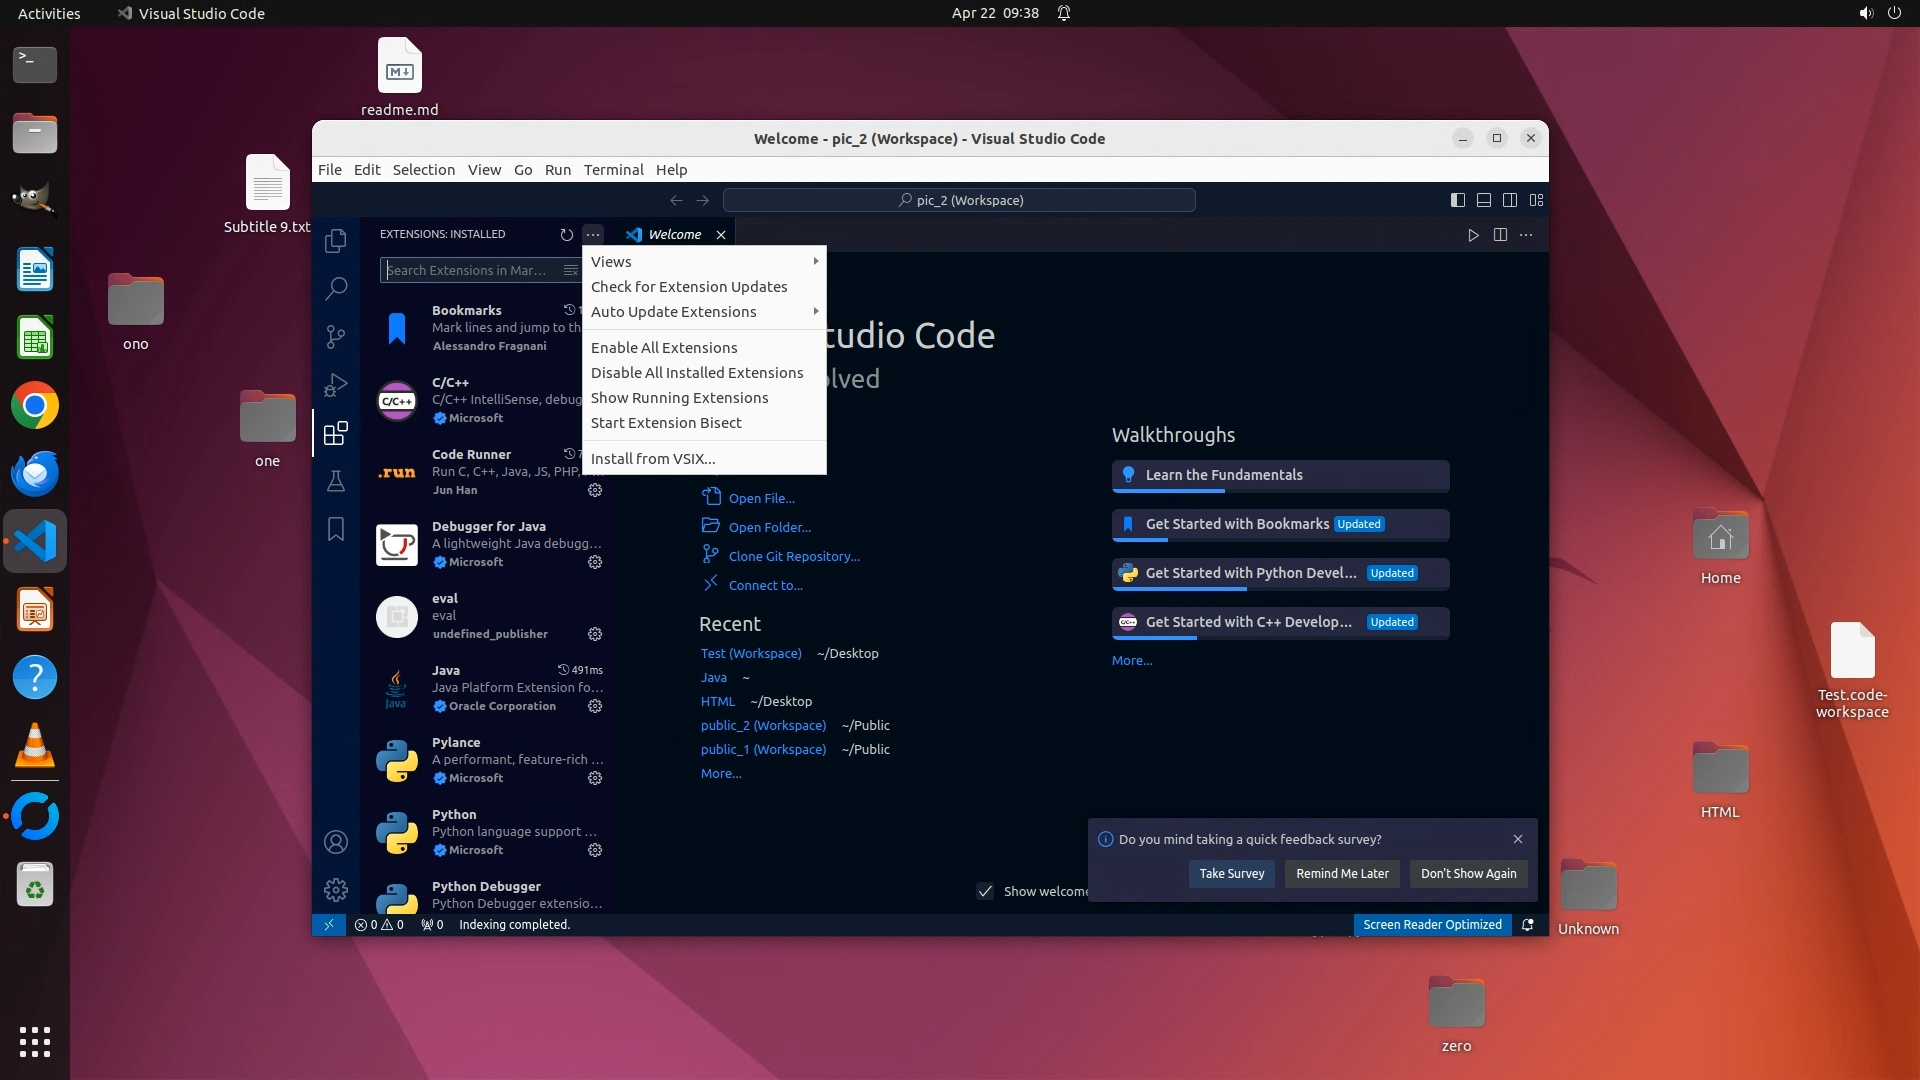Image resolution: width=1920 pixels, height=1080 pixels.
Task: Toggle the Panel layout button
Action: 1484,200
